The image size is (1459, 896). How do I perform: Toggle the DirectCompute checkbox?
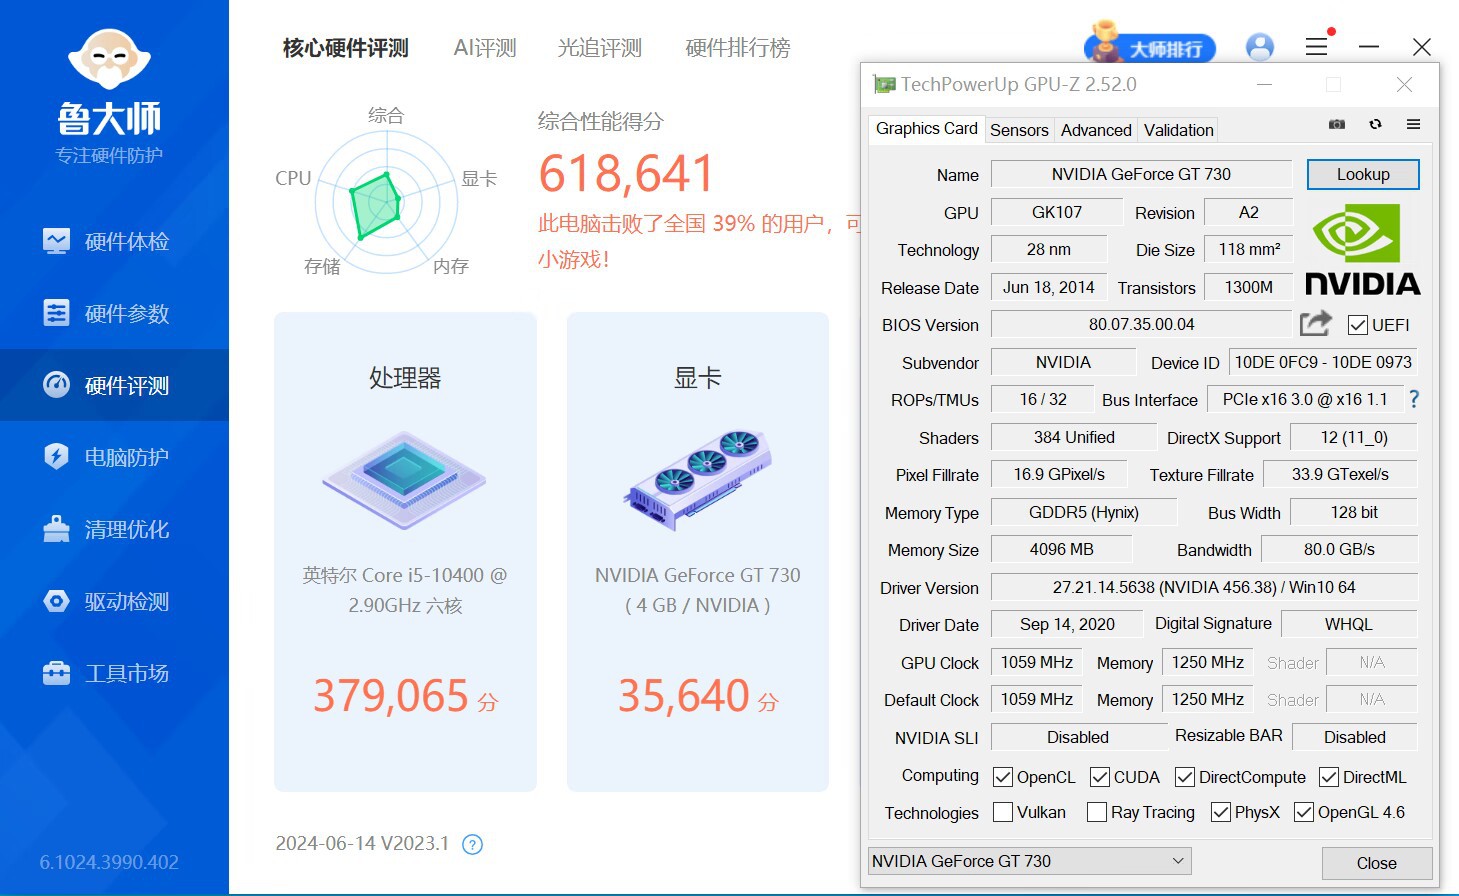click(x=1185, y=777)
